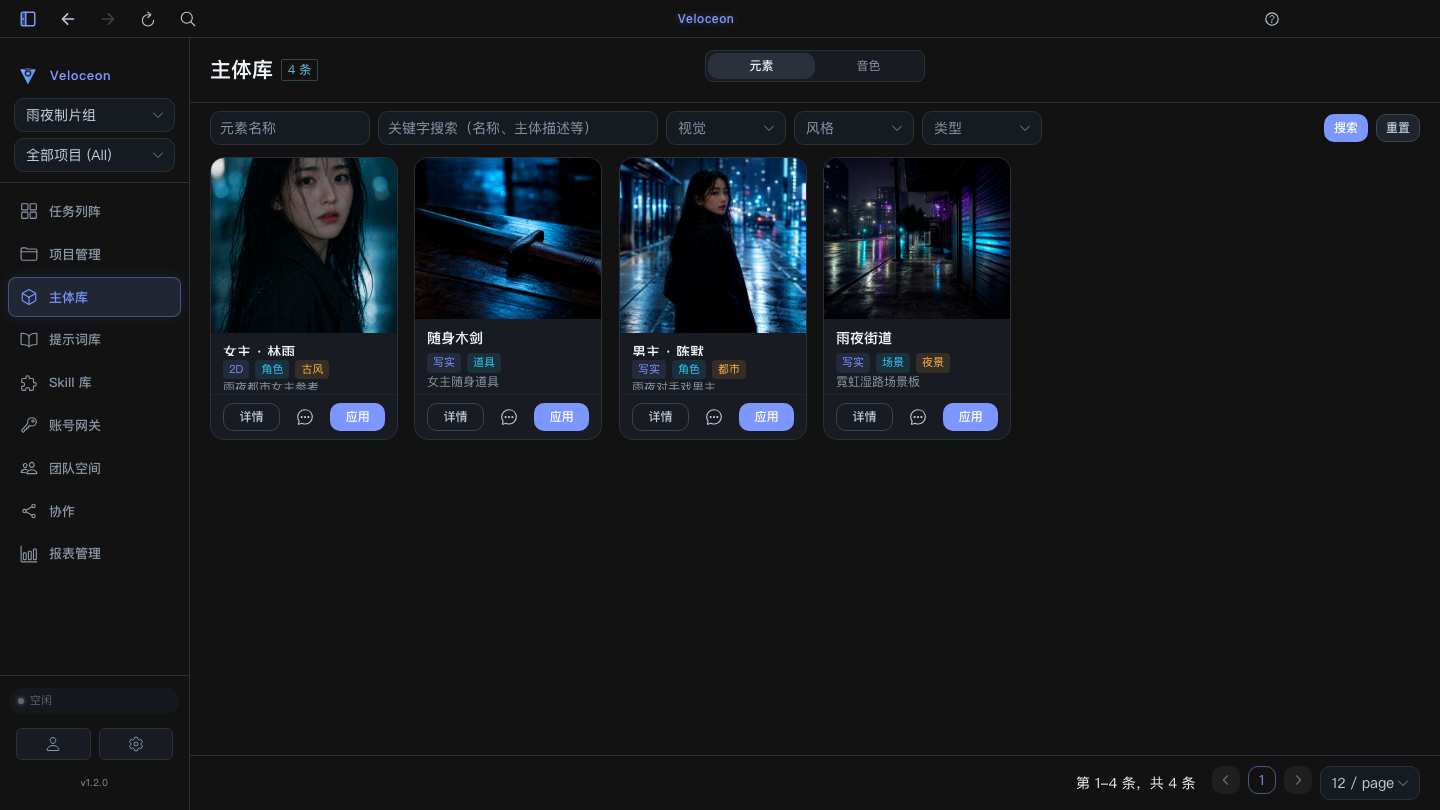Image resolution: width=1440 pixels, height=810 pixels.
Task: Switch to the 音色 segment
Action: point(868,66)
